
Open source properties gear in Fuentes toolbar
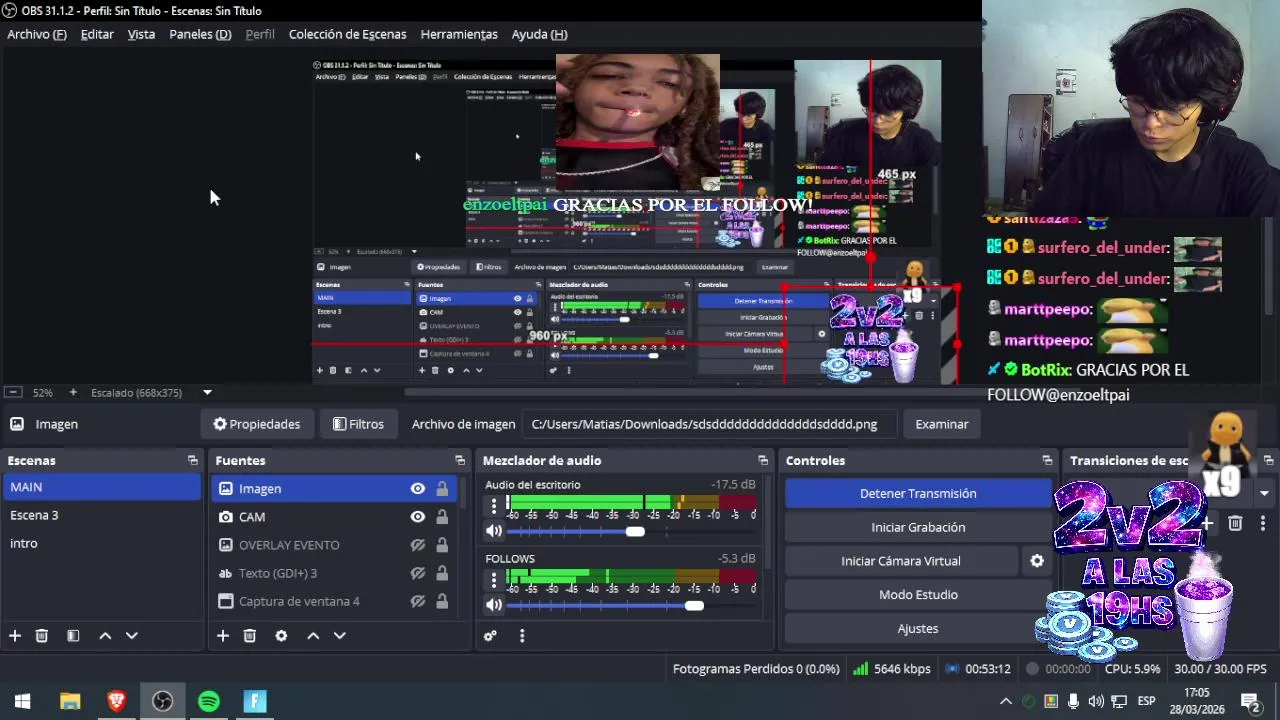[x=281, y=636]
